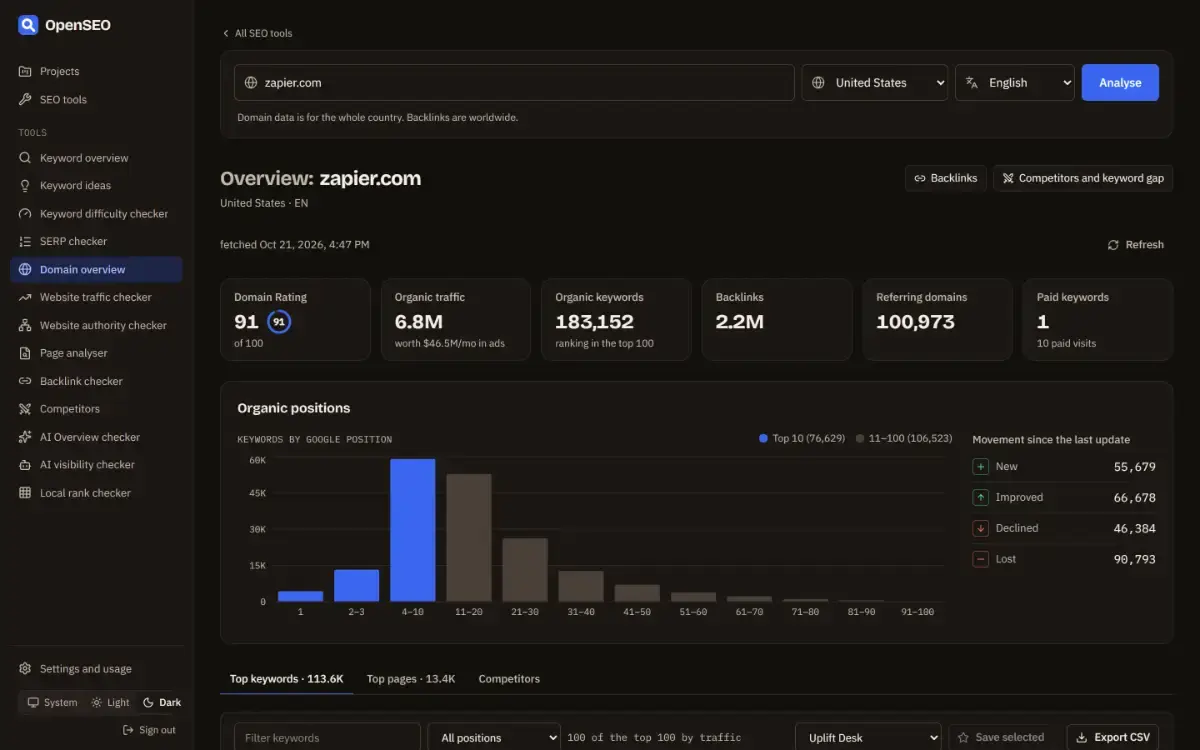Open SEO tools via its wrench icon
This screenshot has width=1200, height=750.
pos(25,99)
